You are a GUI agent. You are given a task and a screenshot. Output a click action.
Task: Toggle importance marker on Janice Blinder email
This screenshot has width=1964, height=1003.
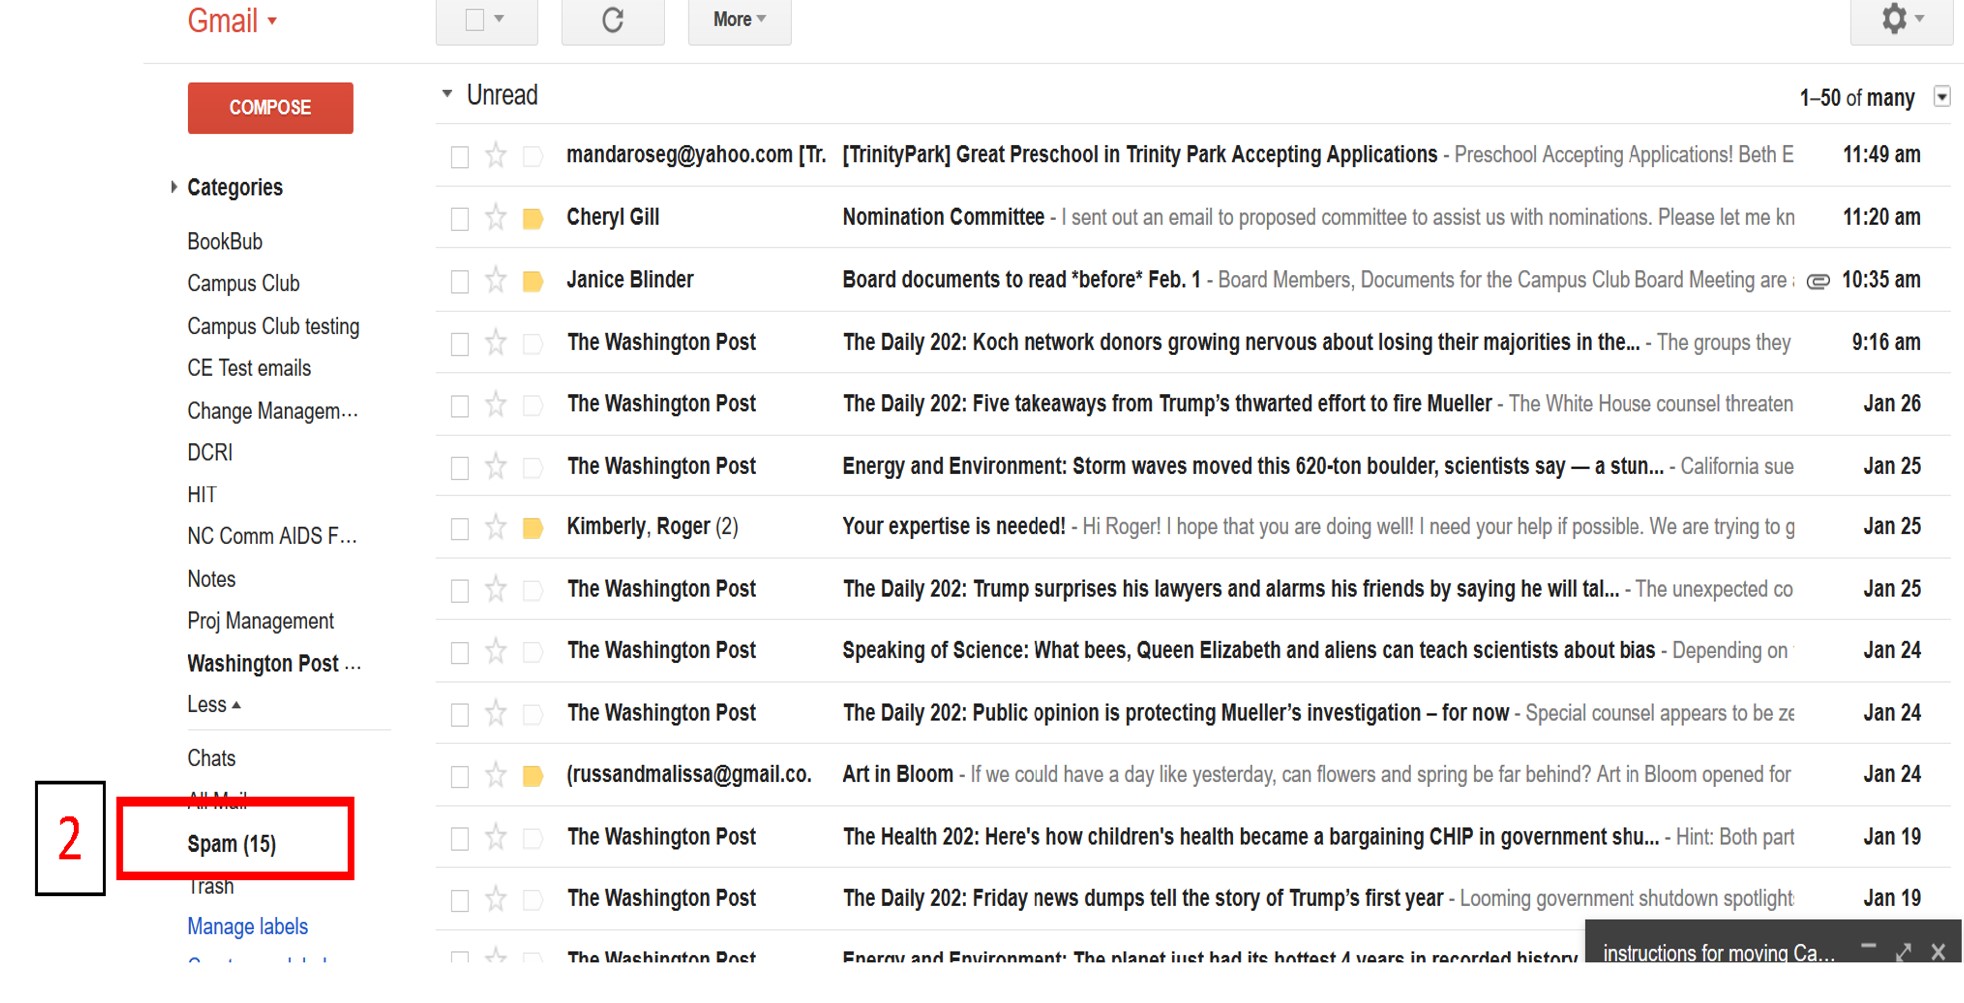pyautogui.click(x=533, y=282)
